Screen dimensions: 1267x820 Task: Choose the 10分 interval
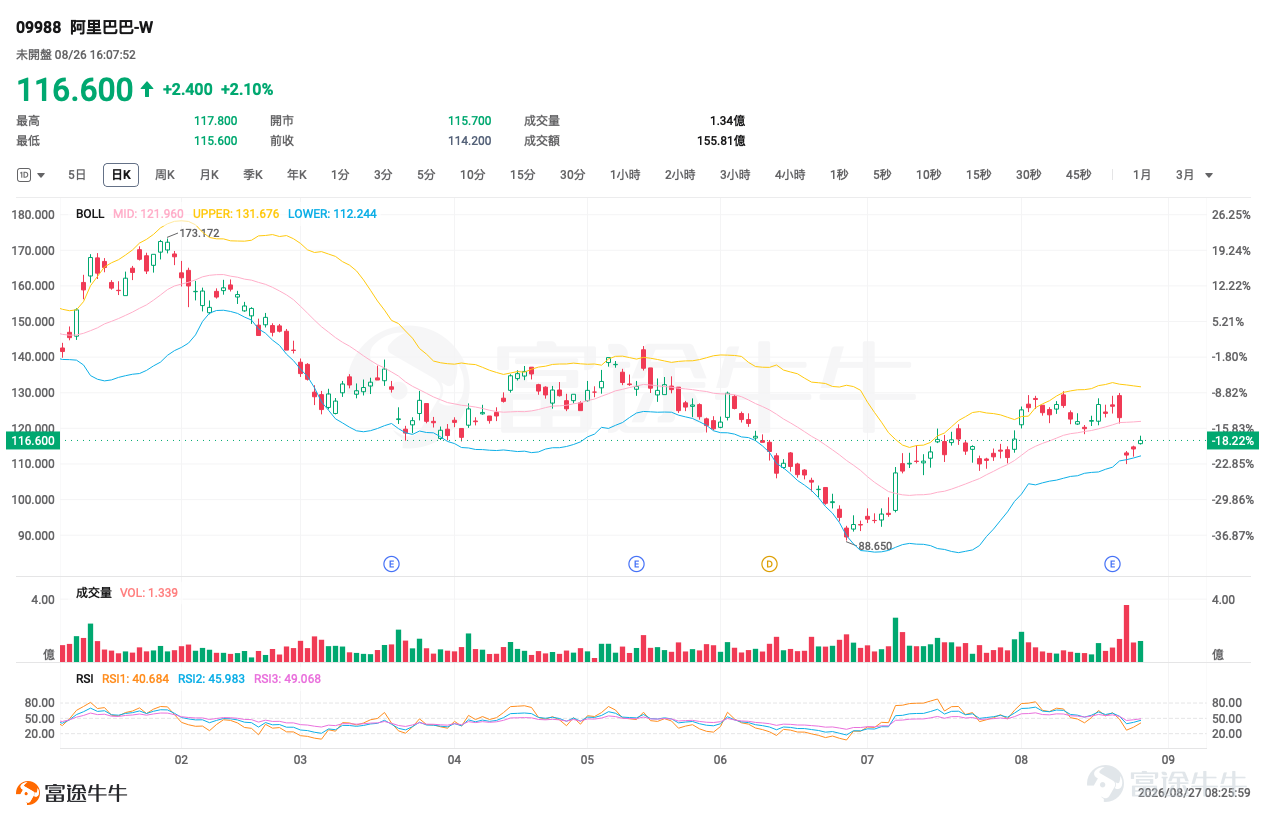click(x=473, y=175)
